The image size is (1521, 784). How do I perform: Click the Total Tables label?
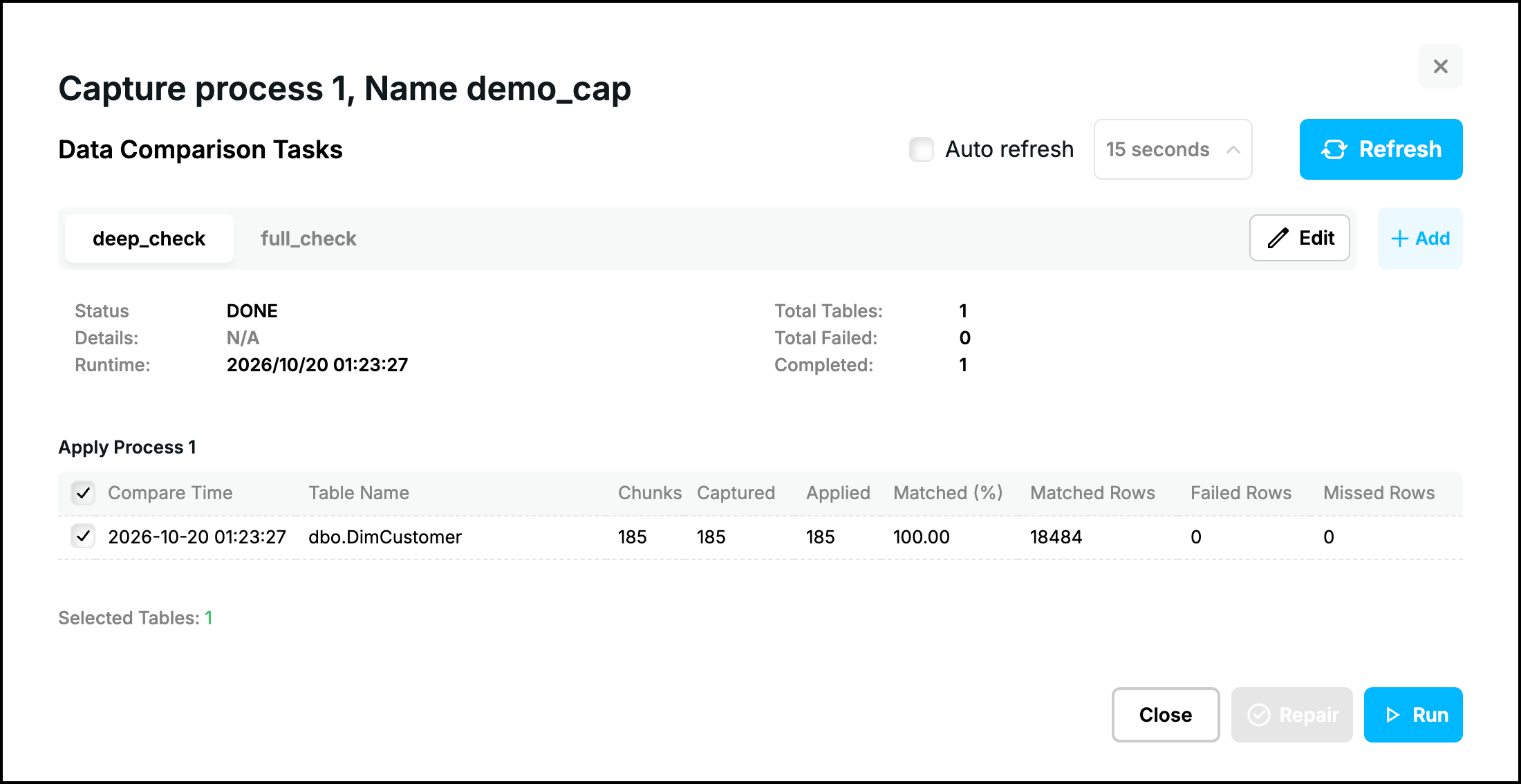click(829, 311)
